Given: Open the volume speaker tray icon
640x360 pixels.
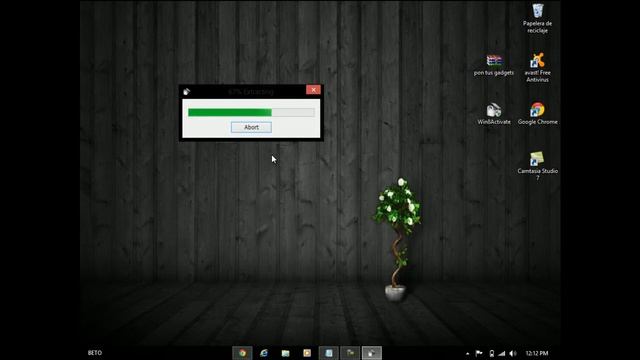Looking at the screenshot, I should 513,353.
